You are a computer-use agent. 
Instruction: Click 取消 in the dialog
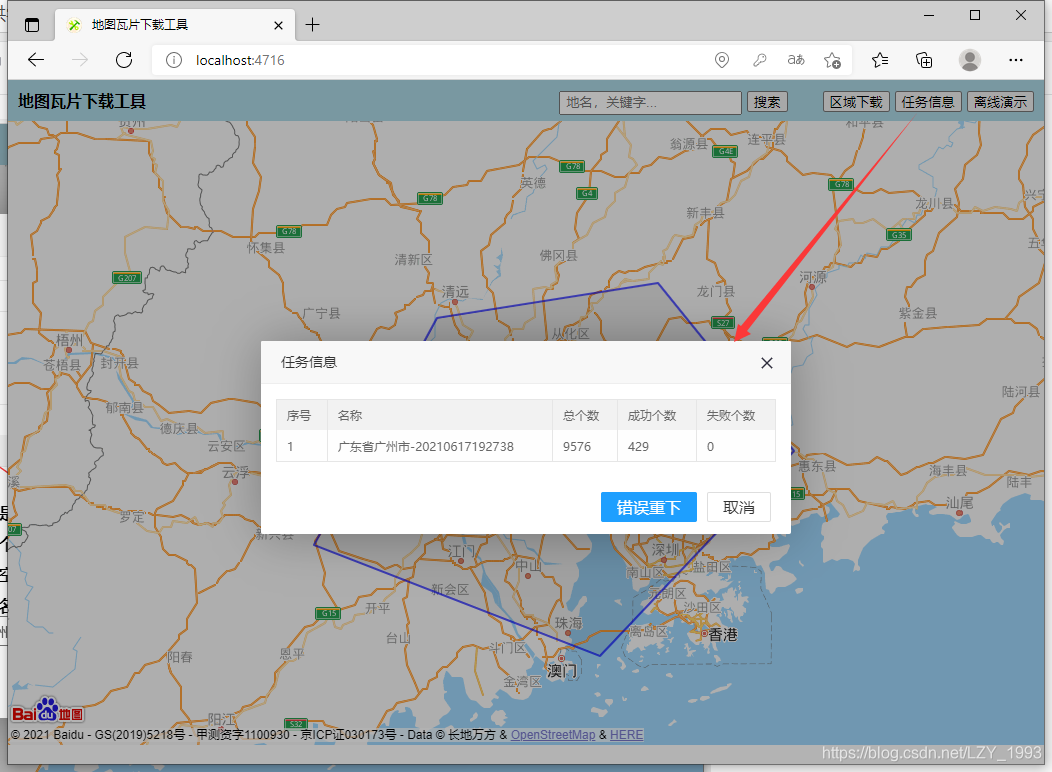tap(739, 507)
